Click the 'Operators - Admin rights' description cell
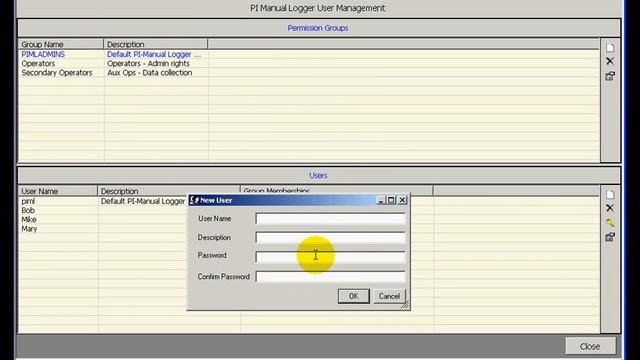This screenshot has width=640, height=360. (148, 64)
